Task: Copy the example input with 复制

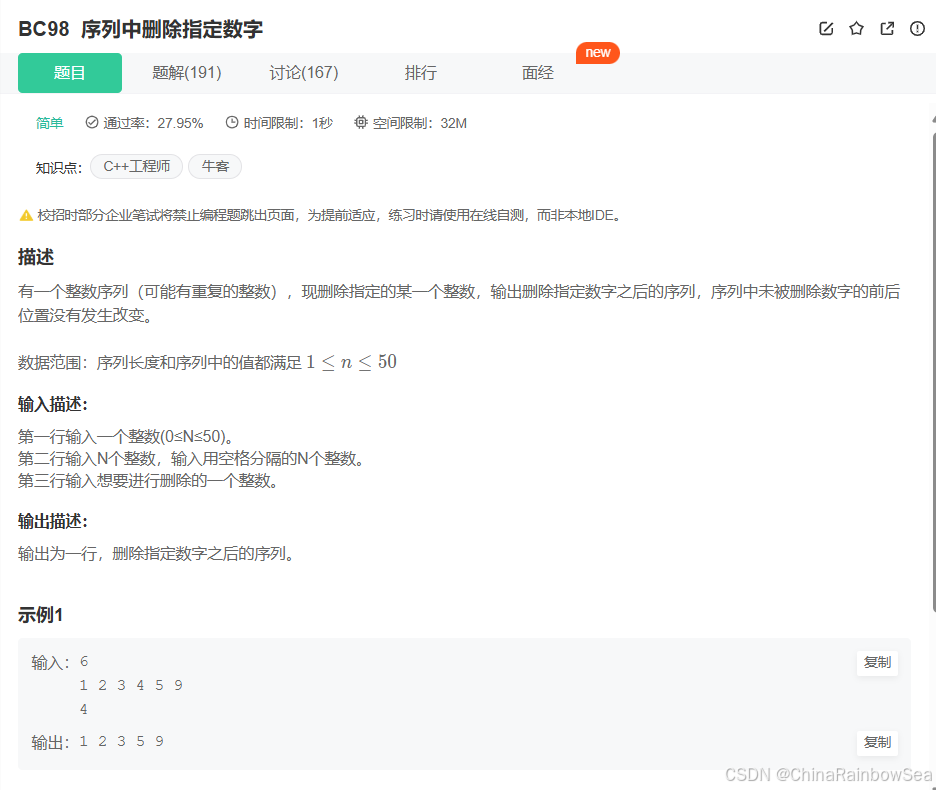Action: pyautogui.click(x=877, y=663)
